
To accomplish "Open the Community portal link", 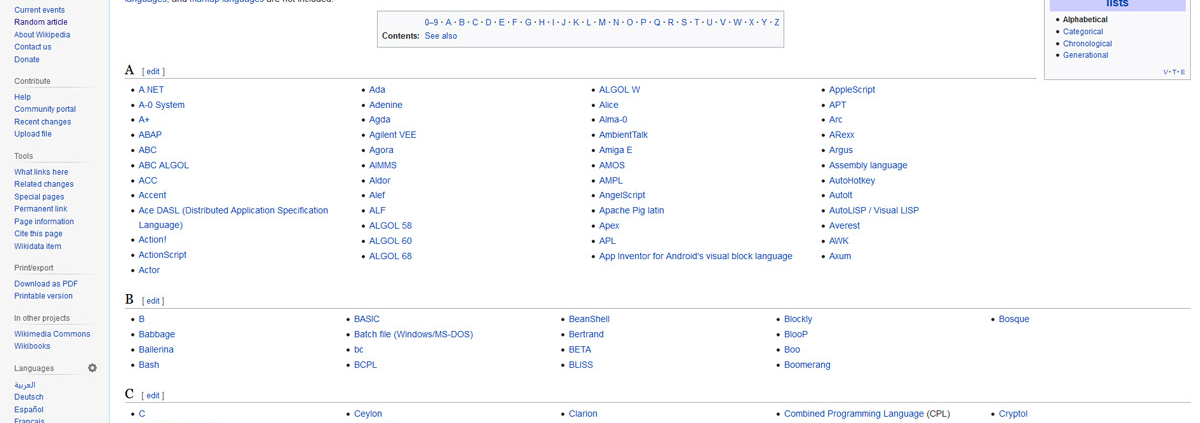I will 45,110.
